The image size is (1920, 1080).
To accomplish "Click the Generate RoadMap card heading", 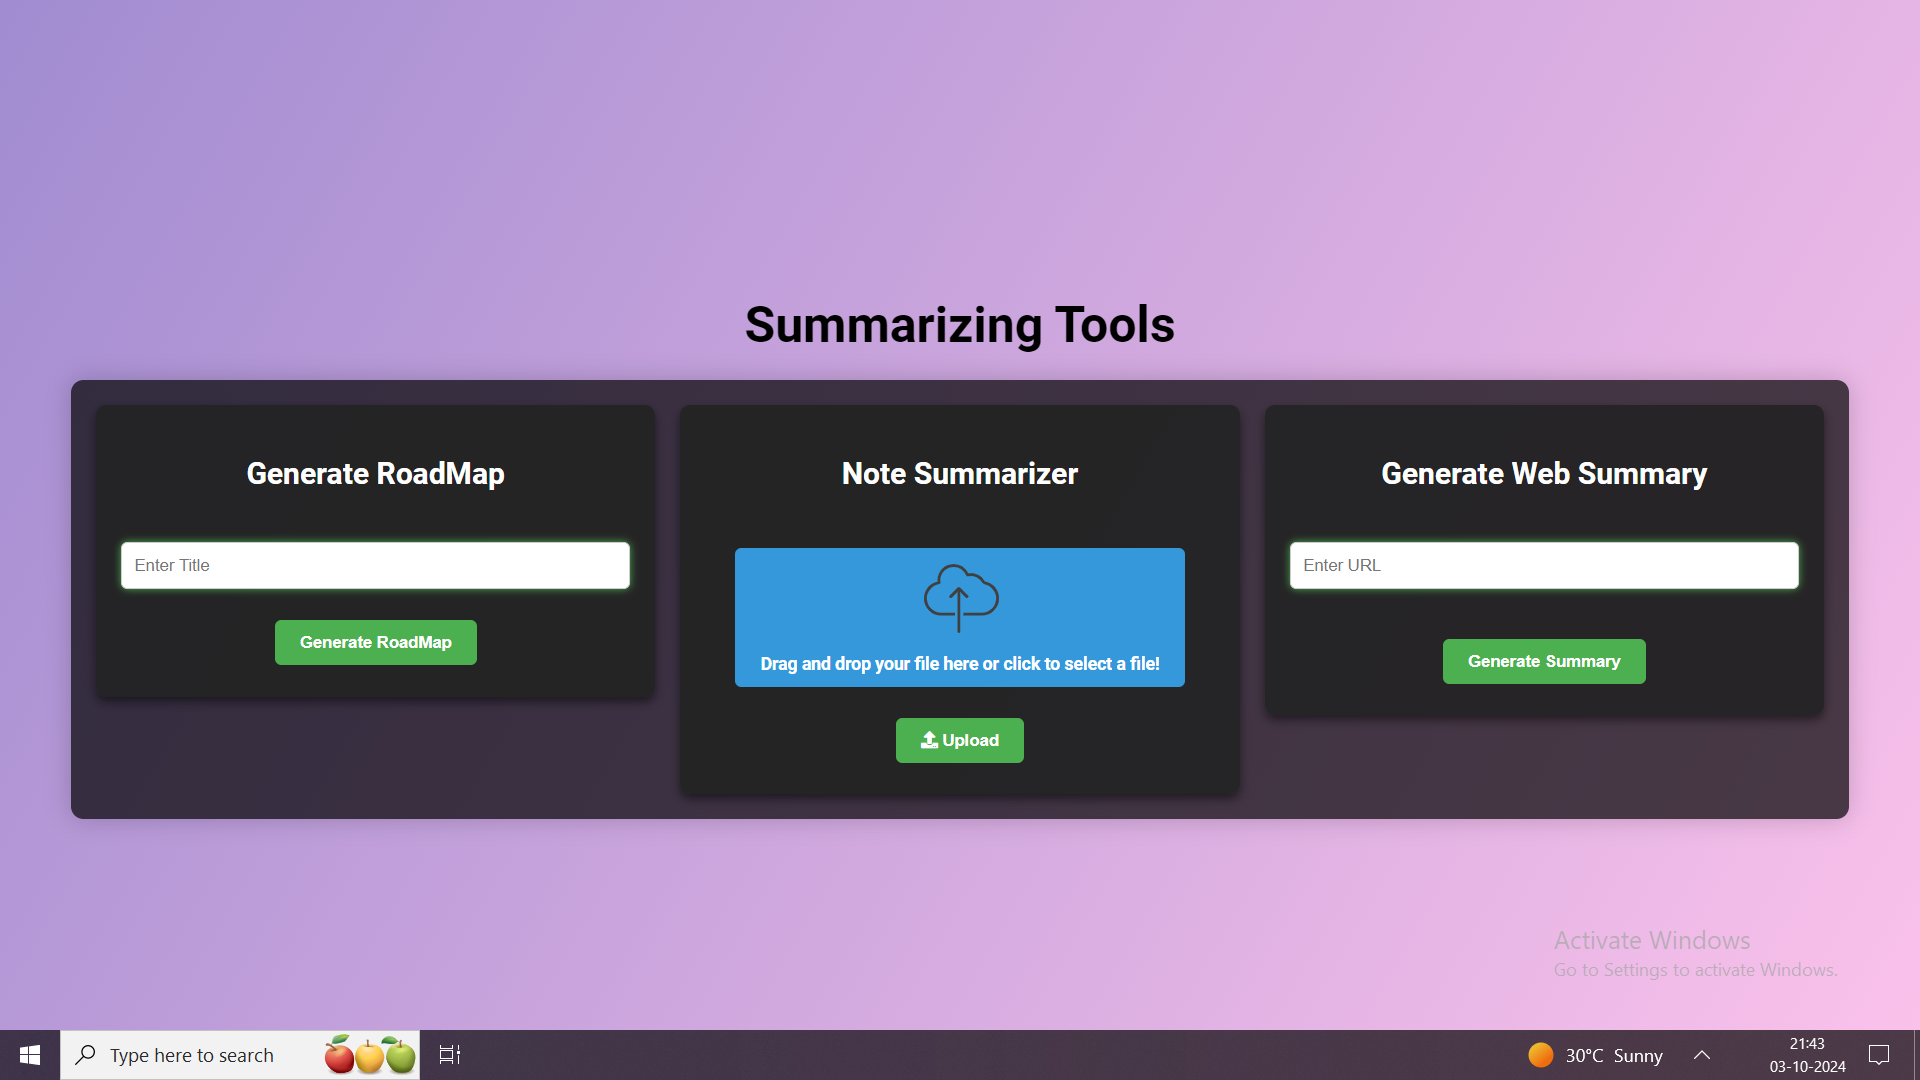I will click(x=375, y=473).
